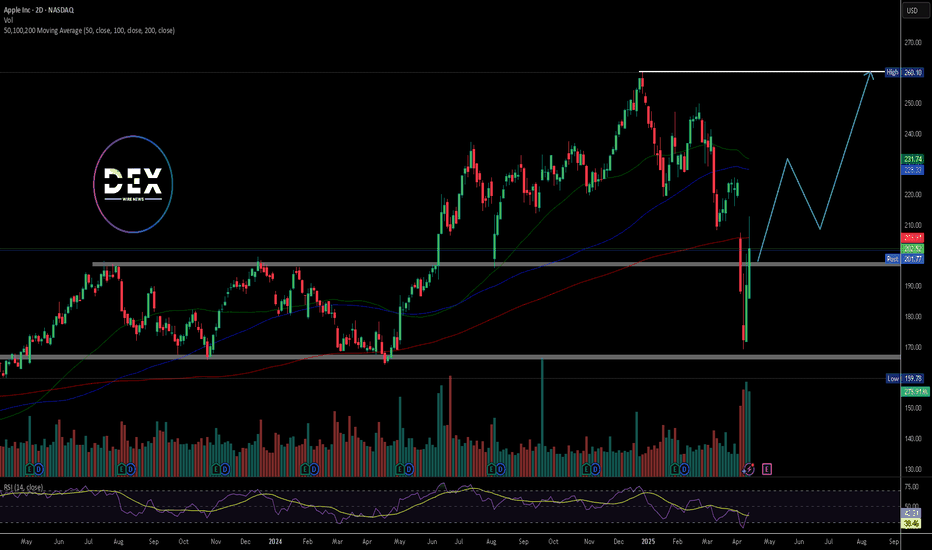Open the August 2024 earnings E marker
The height and width of the screenshot is (550, 932).
pyautogui.click(x=492, y=469)
